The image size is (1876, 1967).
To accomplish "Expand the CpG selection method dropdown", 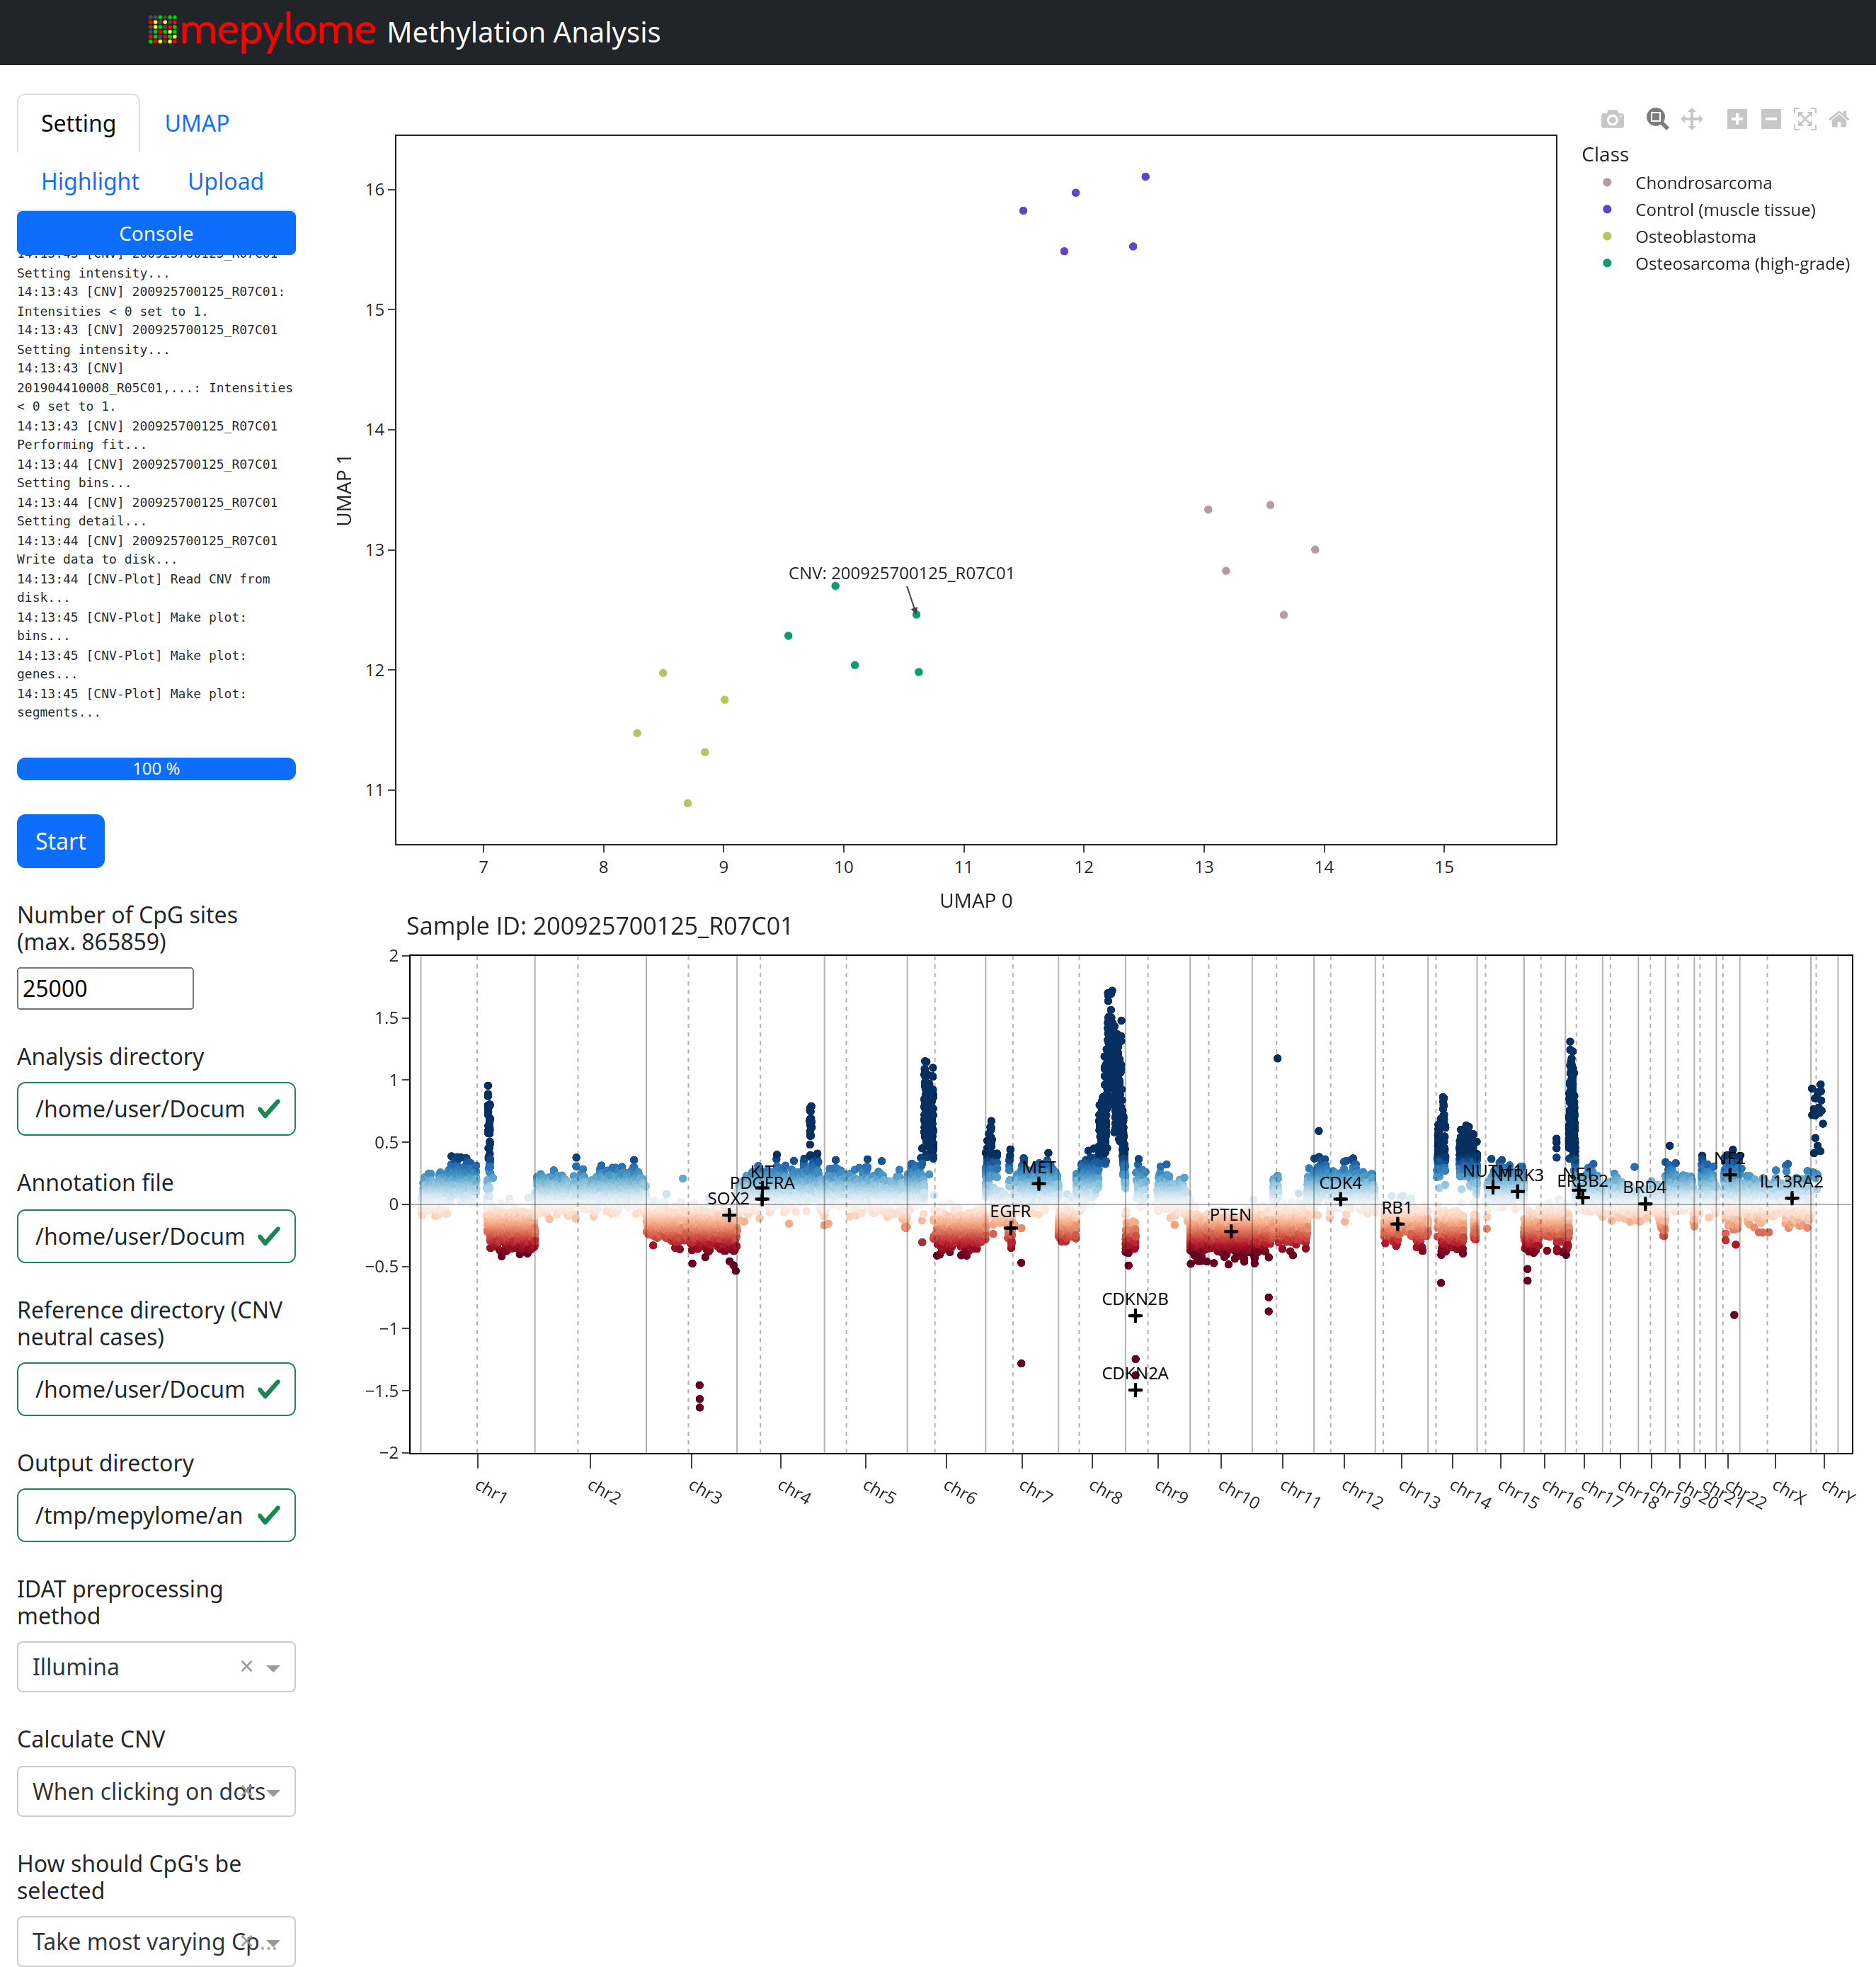I will (273, 1942).
